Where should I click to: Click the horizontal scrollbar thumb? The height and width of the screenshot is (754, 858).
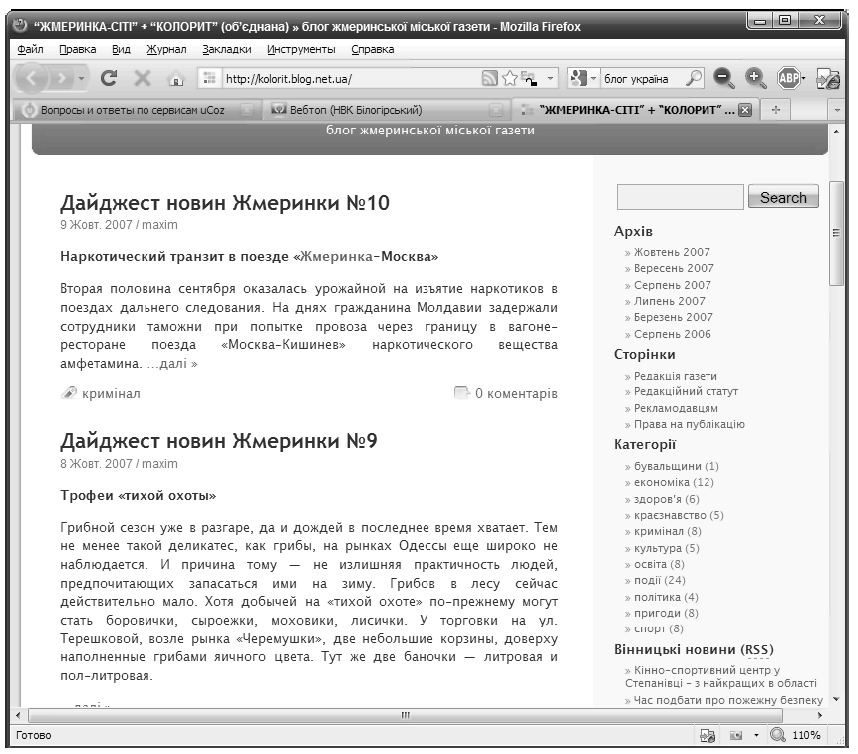405,715
